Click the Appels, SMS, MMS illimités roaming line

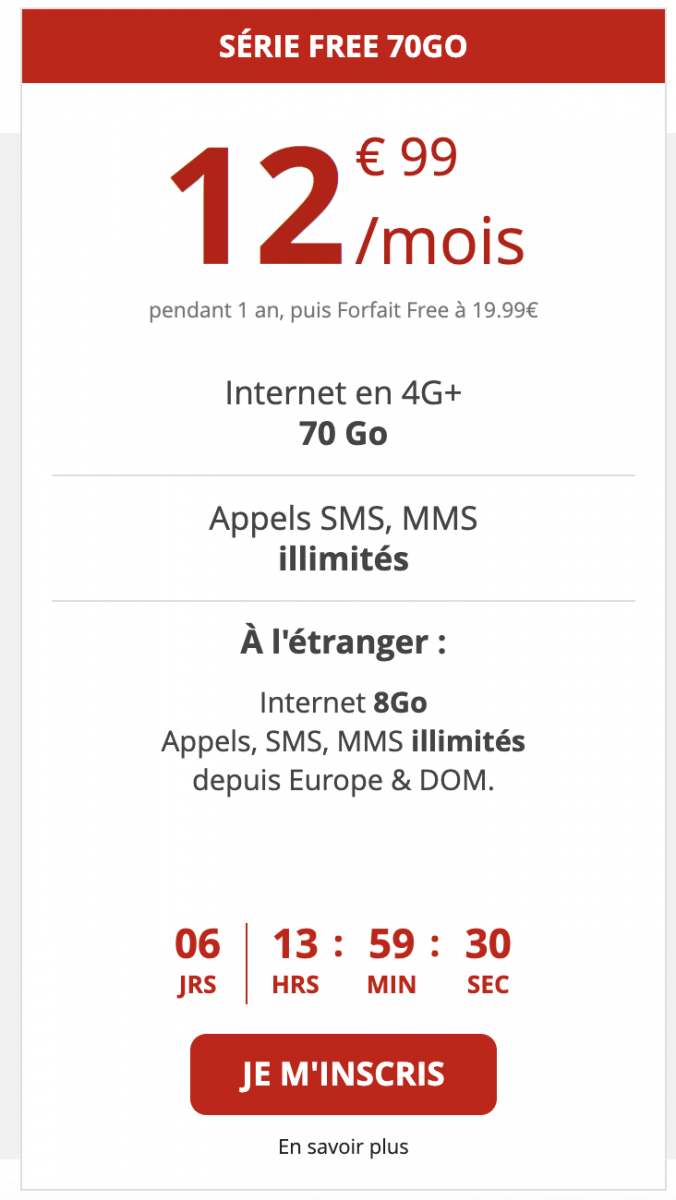coord(343,742)
